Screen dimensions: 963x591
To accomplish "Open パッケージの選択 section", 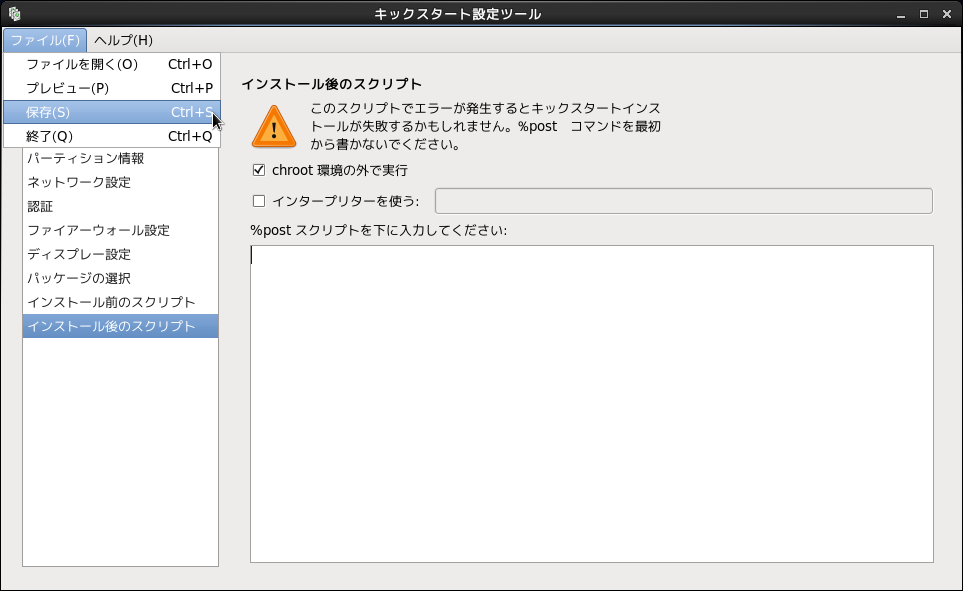I will click(x=79, y=278).
